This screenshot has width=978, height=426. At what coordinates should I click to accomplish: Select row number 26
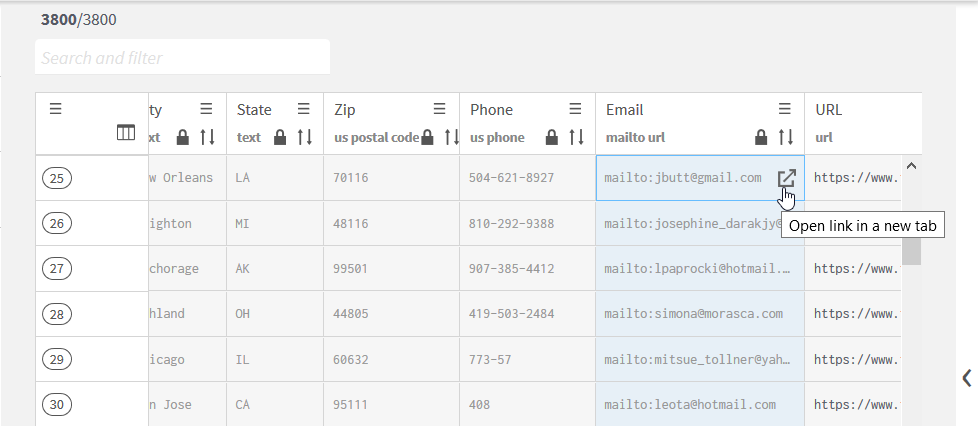coord(57,224)
